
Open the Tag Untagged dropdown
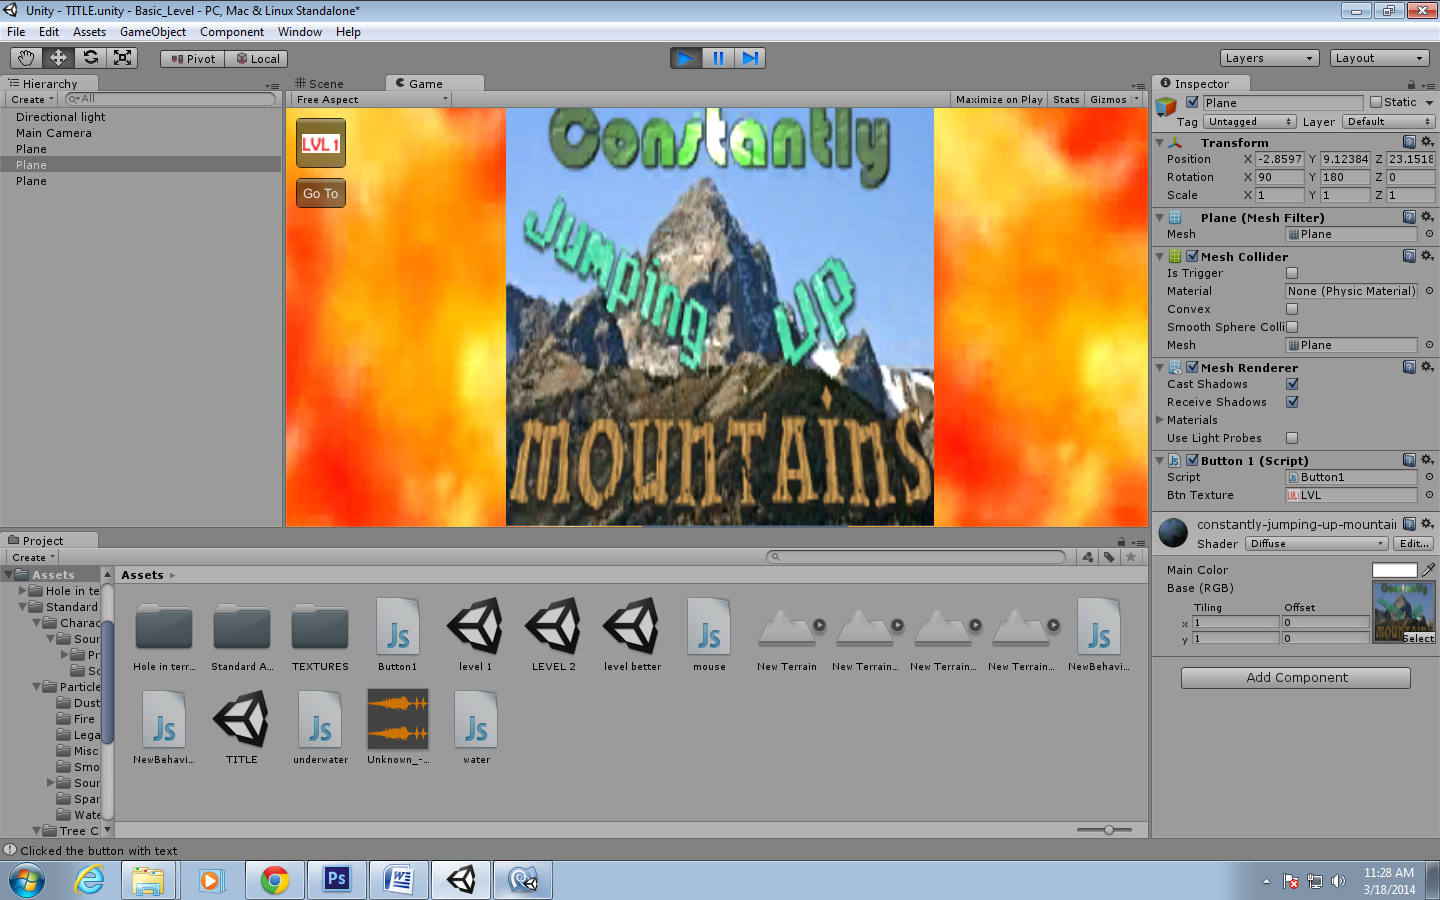coord(1251,121)
